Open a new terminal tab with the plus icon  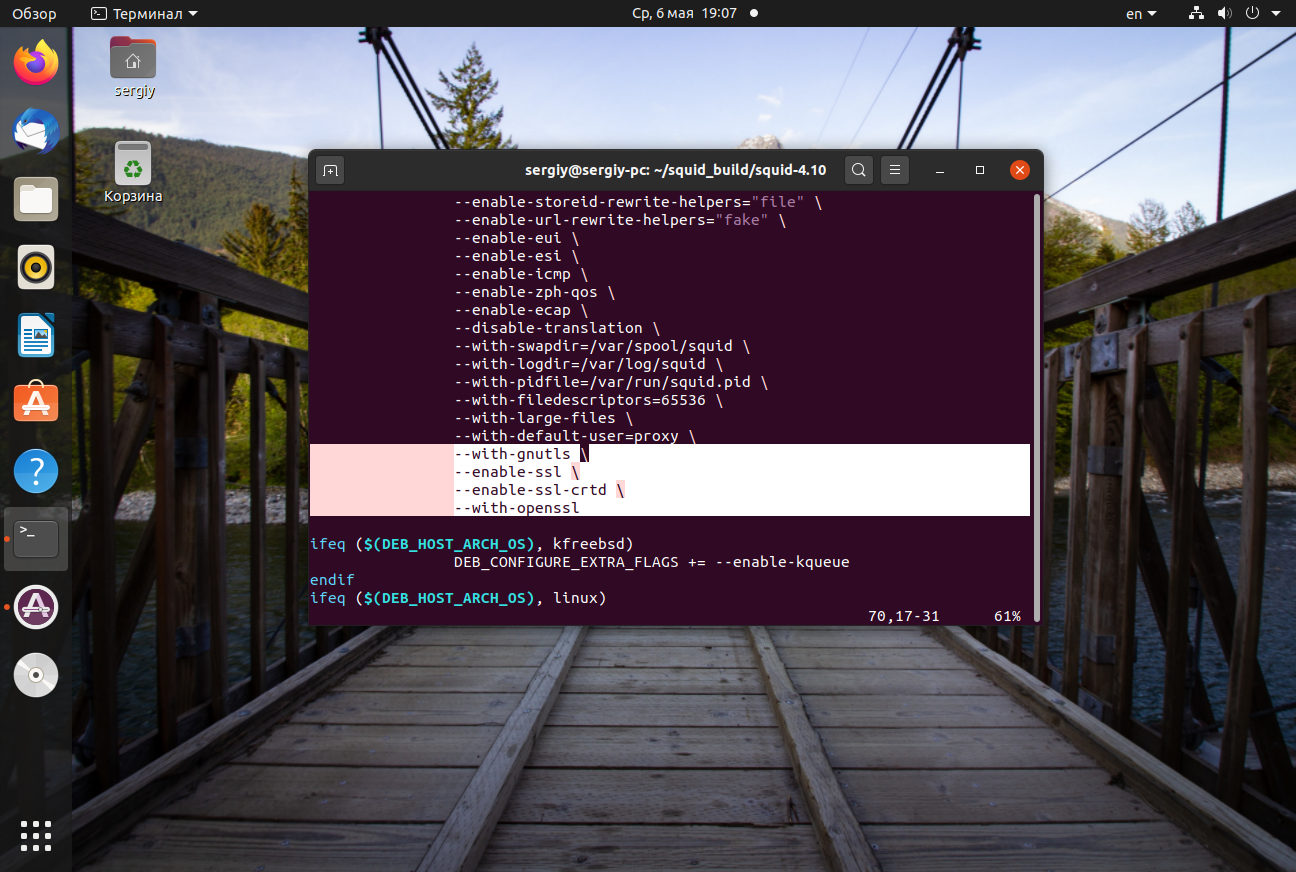click(331, 170)
